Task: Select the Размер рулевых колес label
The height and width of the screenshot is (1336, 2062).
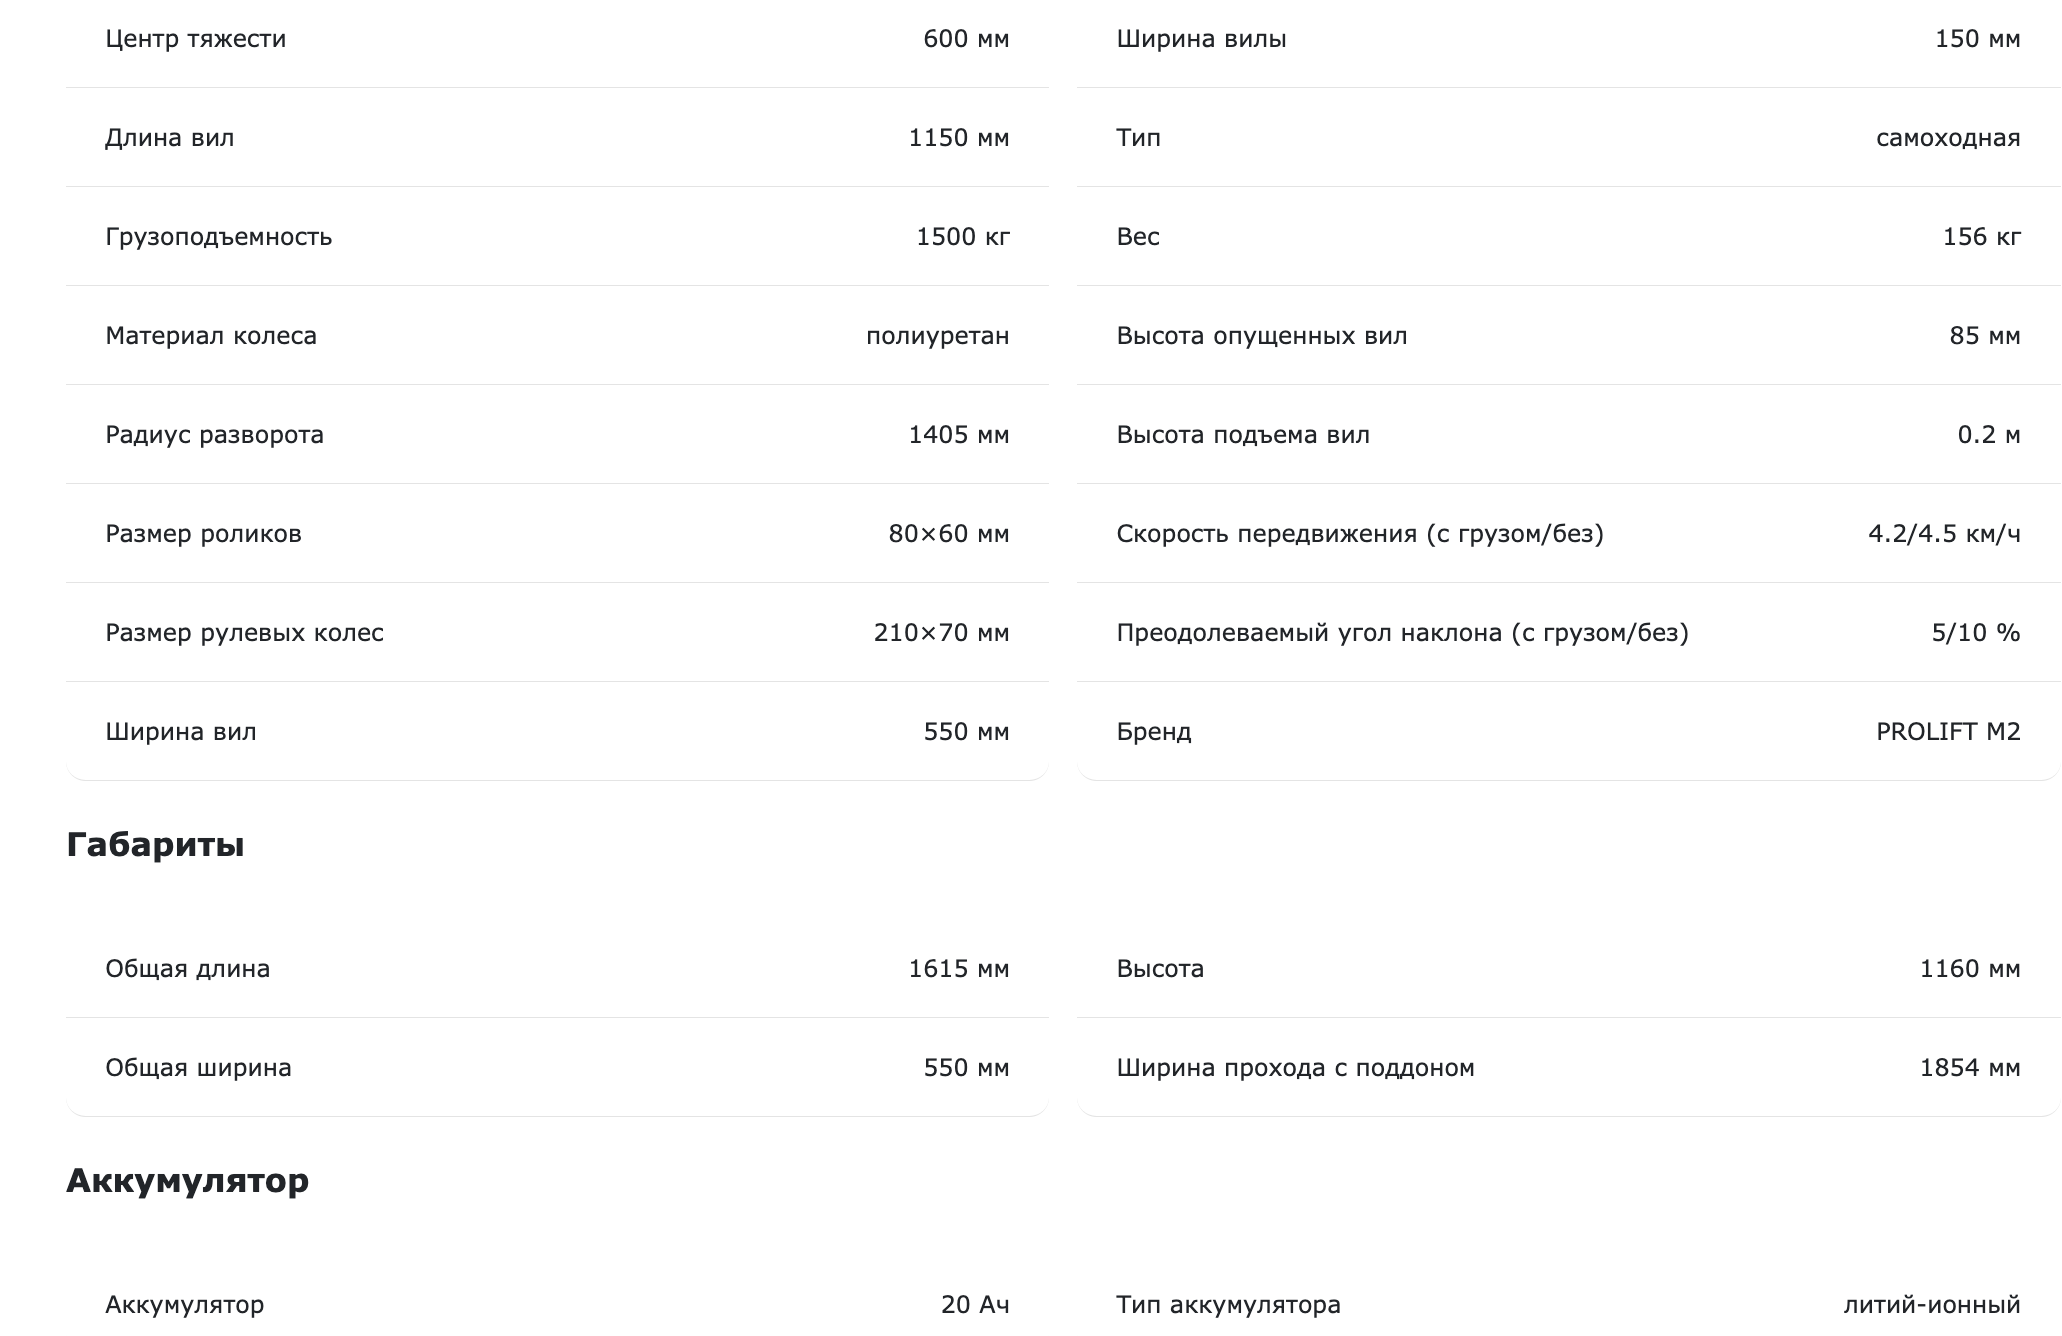Action: [245, 633]
